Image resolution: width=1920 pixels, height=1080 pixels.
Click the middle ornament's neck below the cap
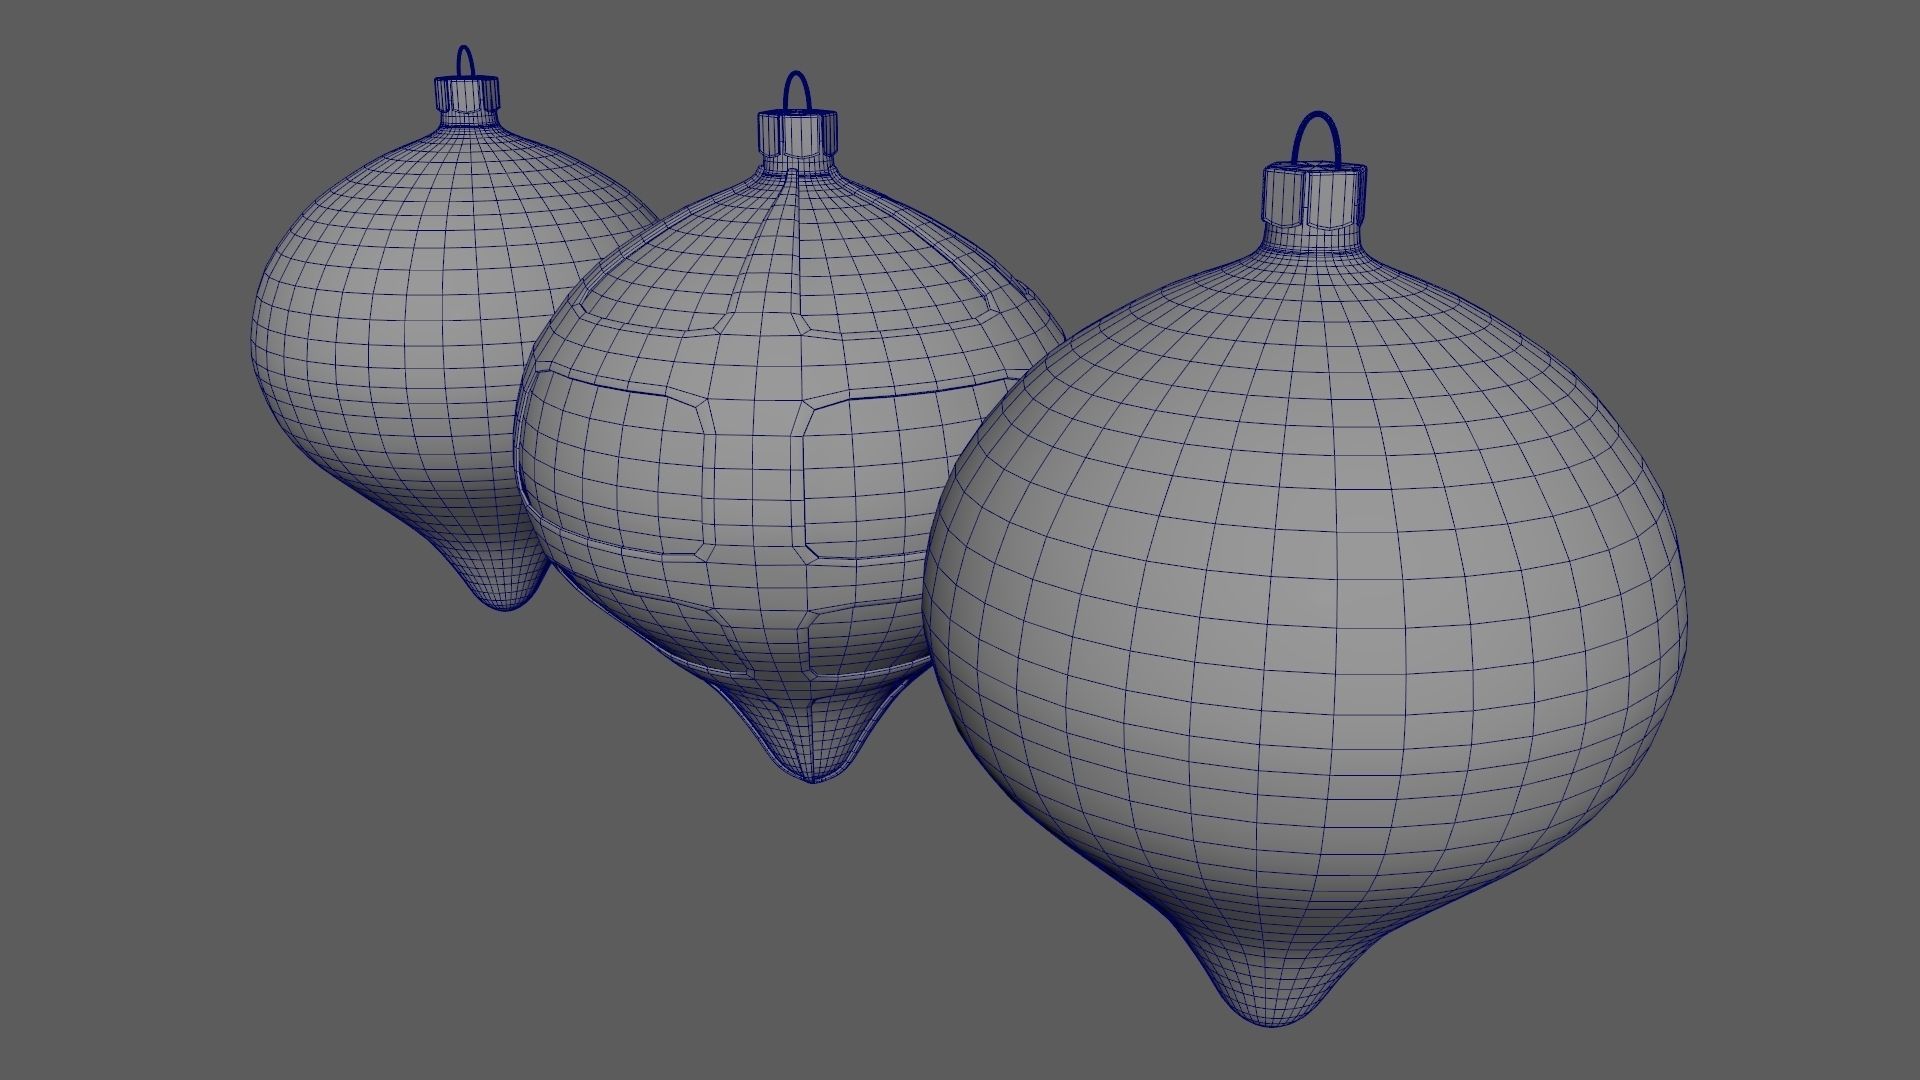pos(797,165)
